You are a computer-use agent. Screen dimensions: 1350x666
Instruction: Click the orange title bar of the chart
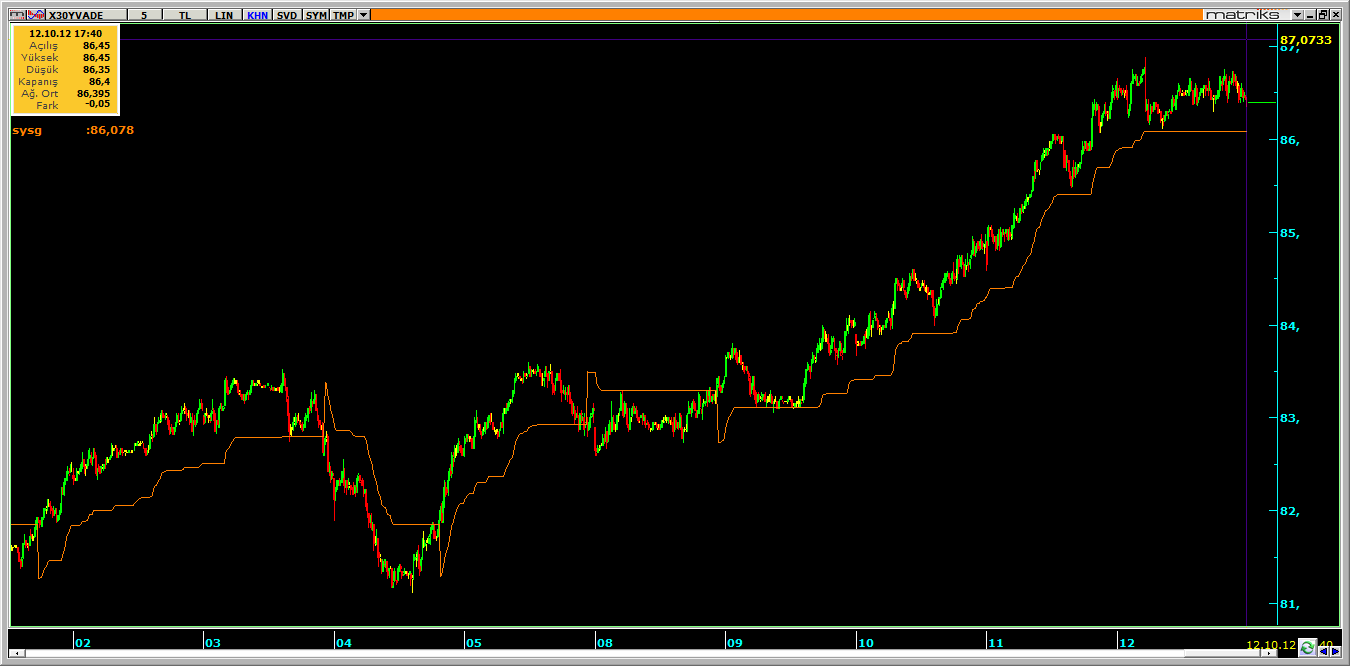tap(785, 15)
